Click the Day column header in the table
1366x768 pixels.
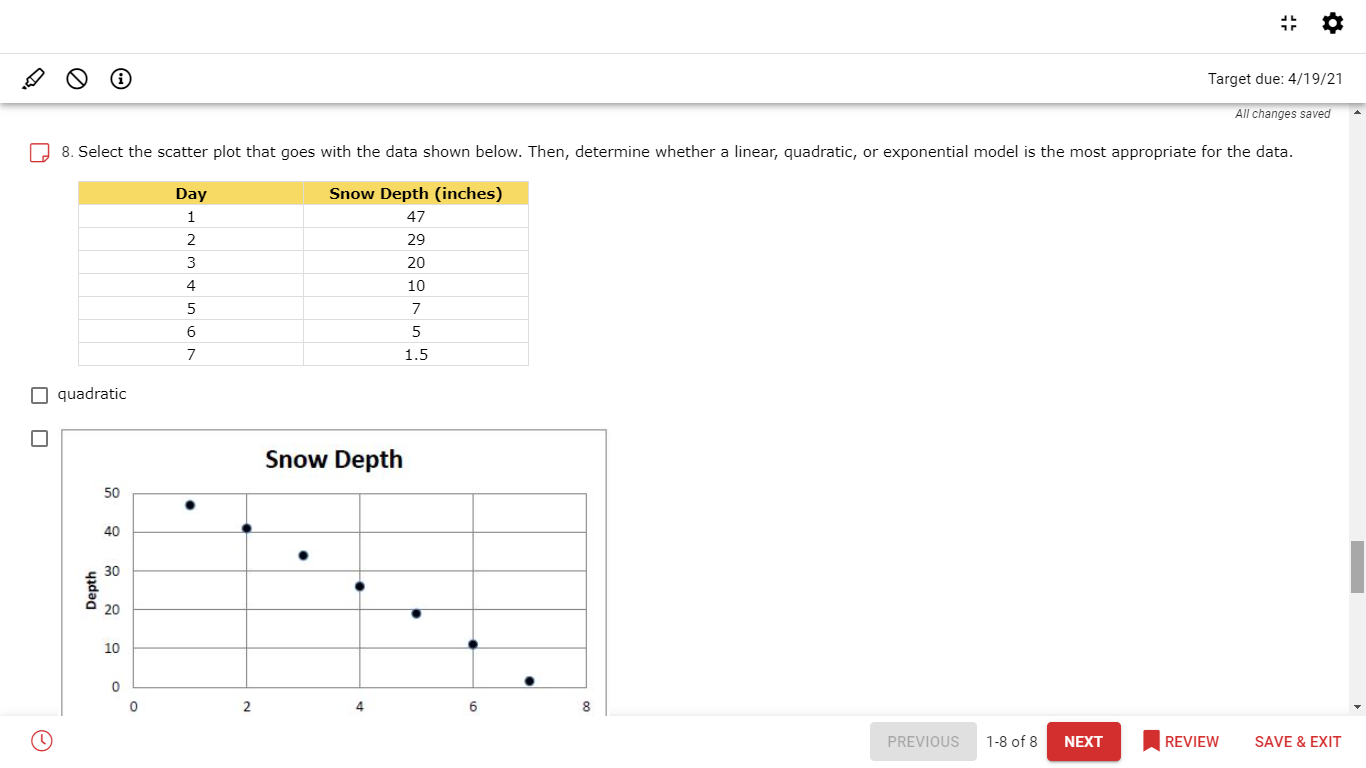tap(190, 193)
